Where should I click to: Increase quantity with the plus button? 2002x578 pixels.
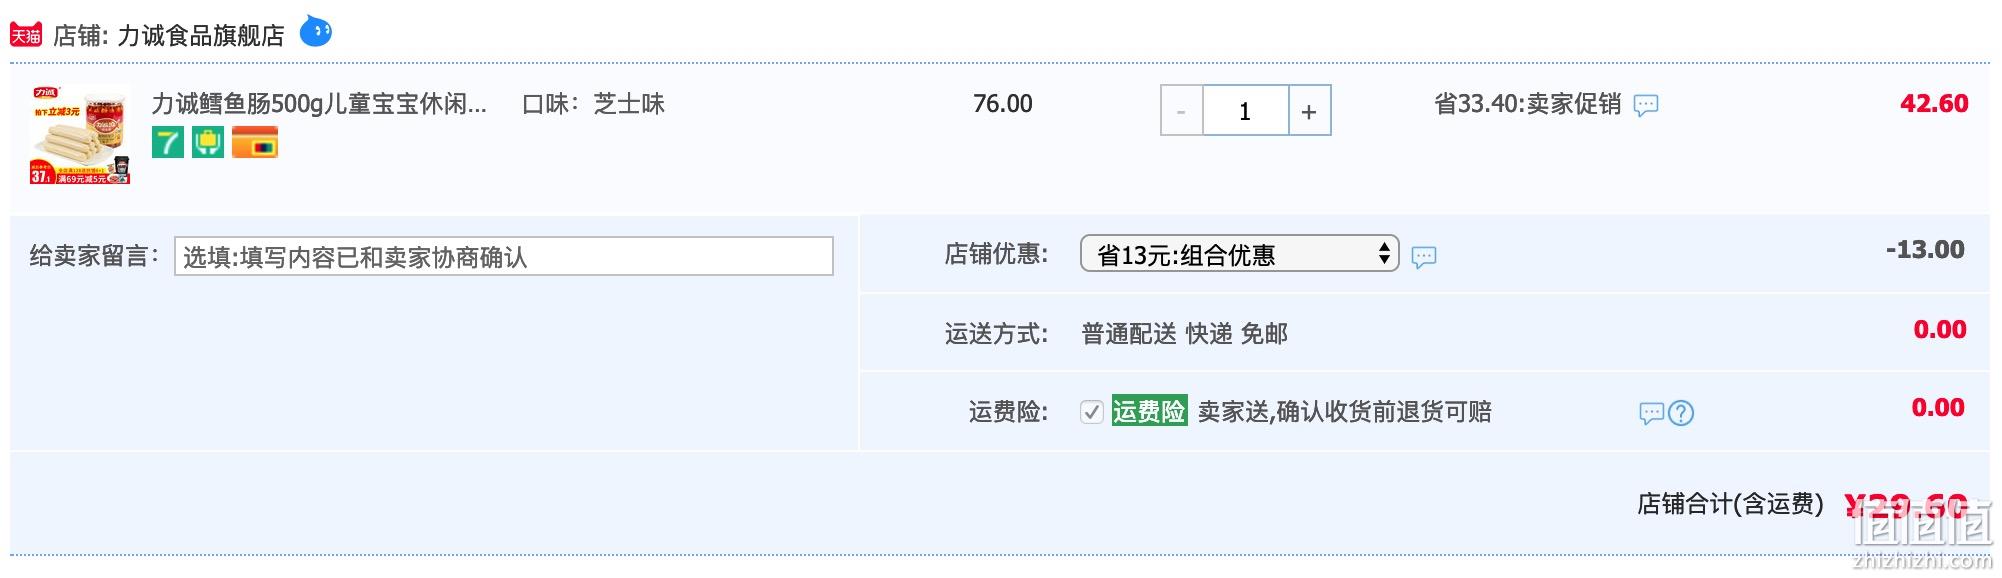tap(1309, 111)
